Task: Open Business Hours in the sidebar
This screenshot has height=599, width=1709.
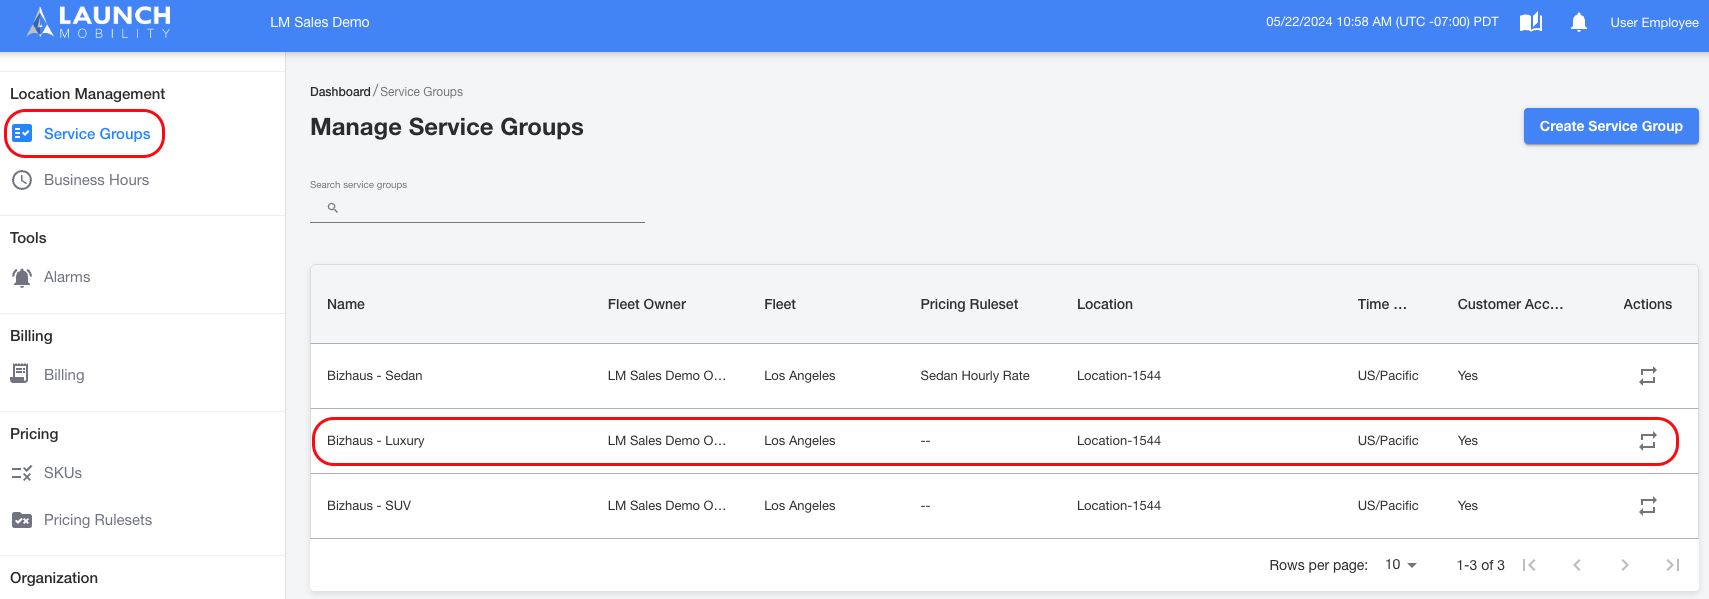Action: click(96, 180)
